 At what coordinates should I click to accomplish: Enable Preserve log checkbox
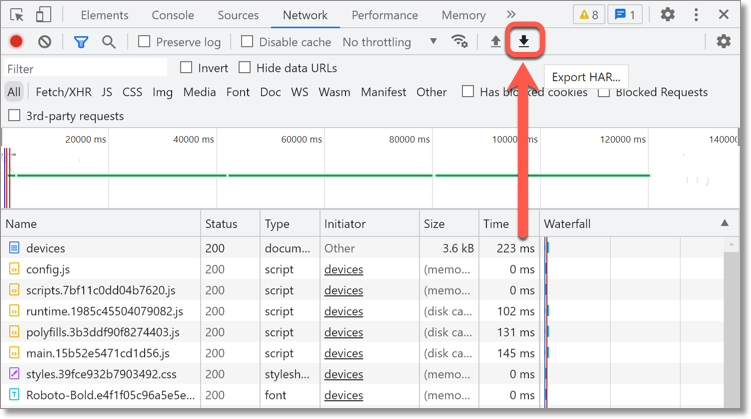[x=144, y=42]
